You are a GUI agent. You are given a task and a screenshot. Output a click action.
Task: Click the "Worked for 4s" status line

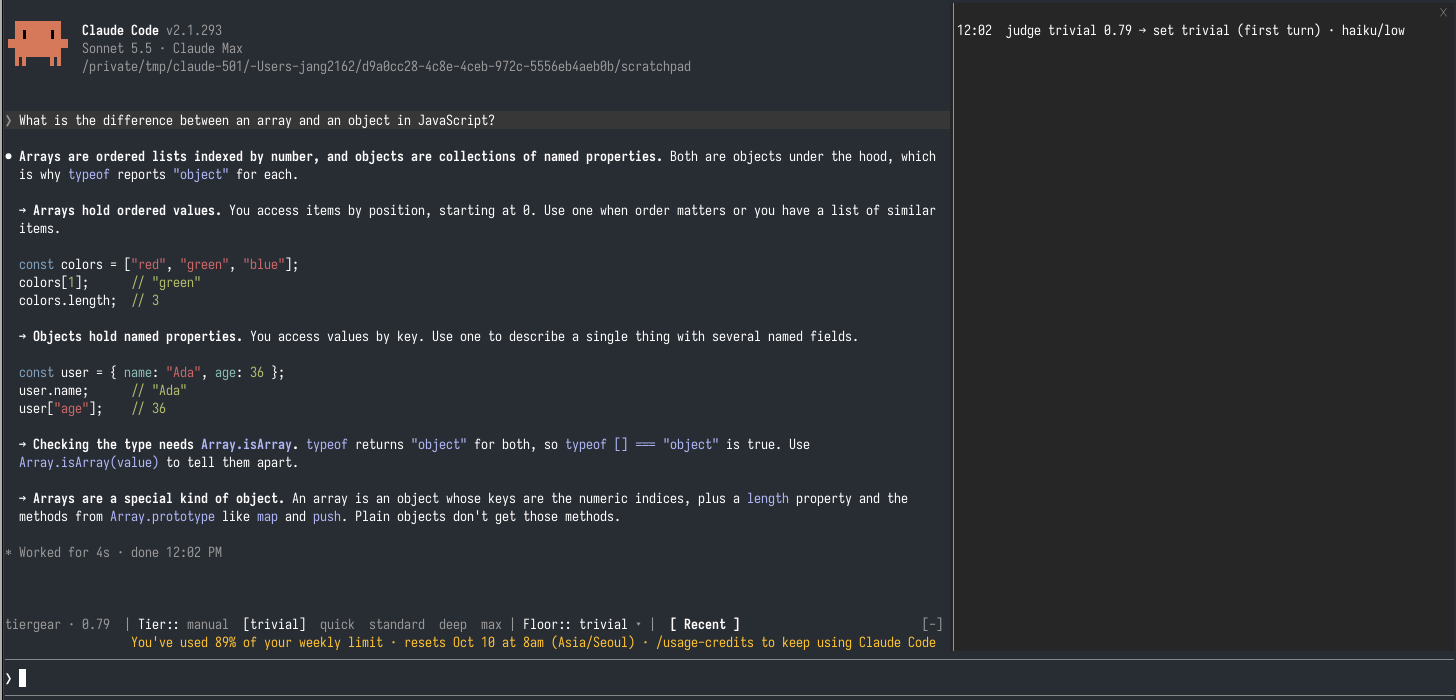(x=114, y=552)
